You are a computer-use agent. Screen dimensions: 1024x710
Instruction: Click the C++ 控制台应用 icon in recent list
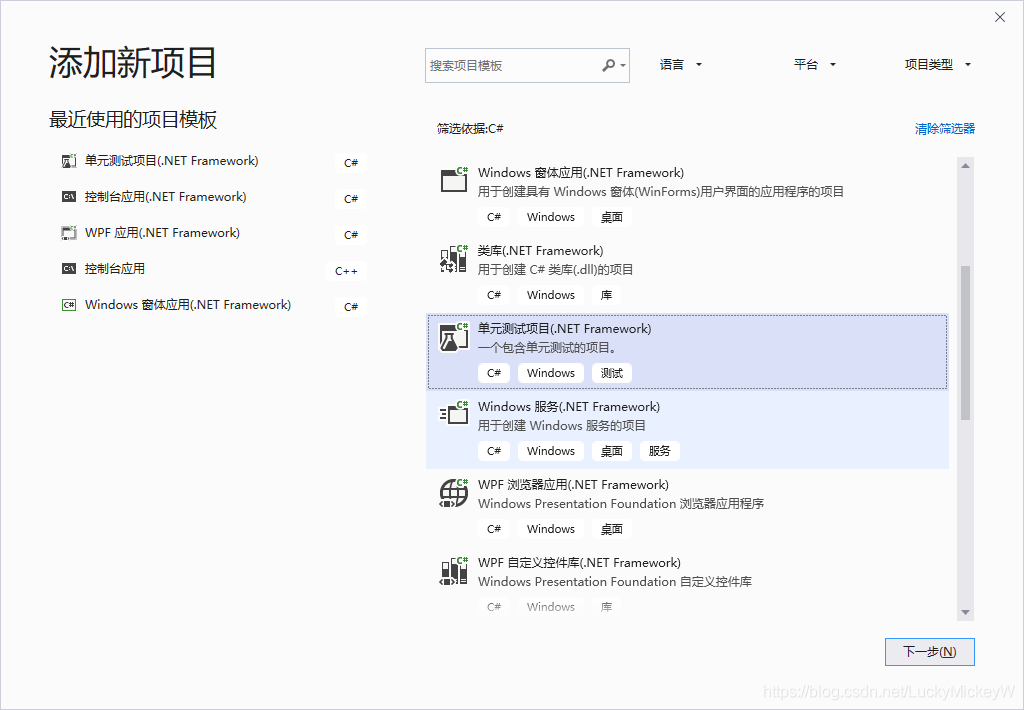[69, 268]
